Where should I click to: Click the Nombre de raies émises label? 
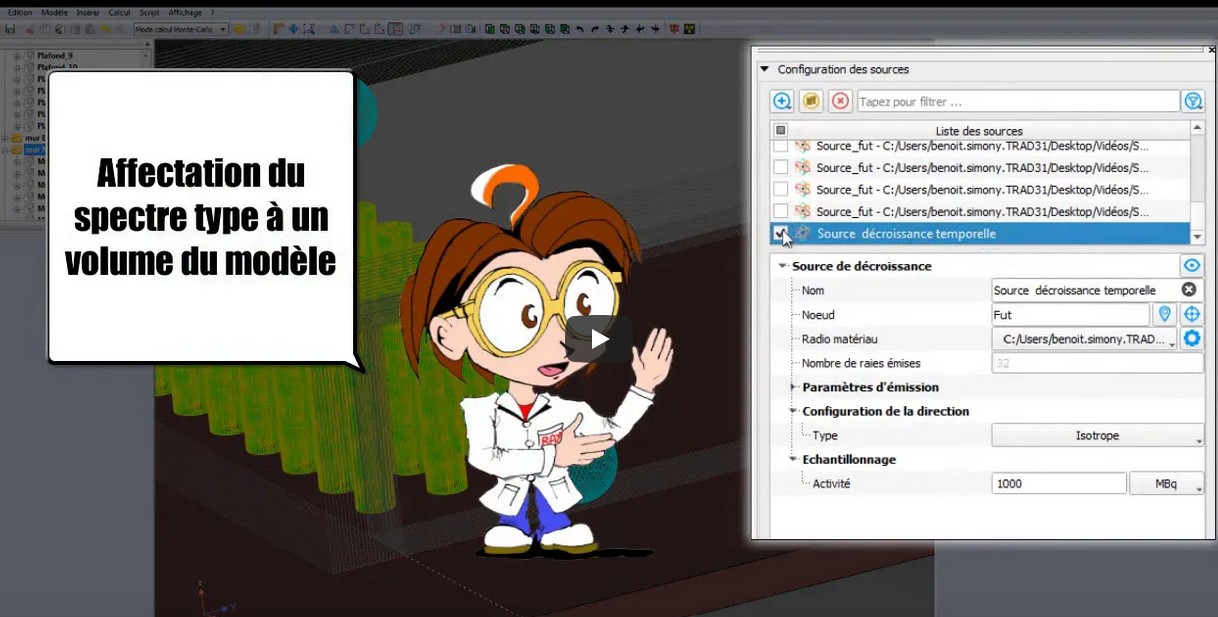(861, 363)
